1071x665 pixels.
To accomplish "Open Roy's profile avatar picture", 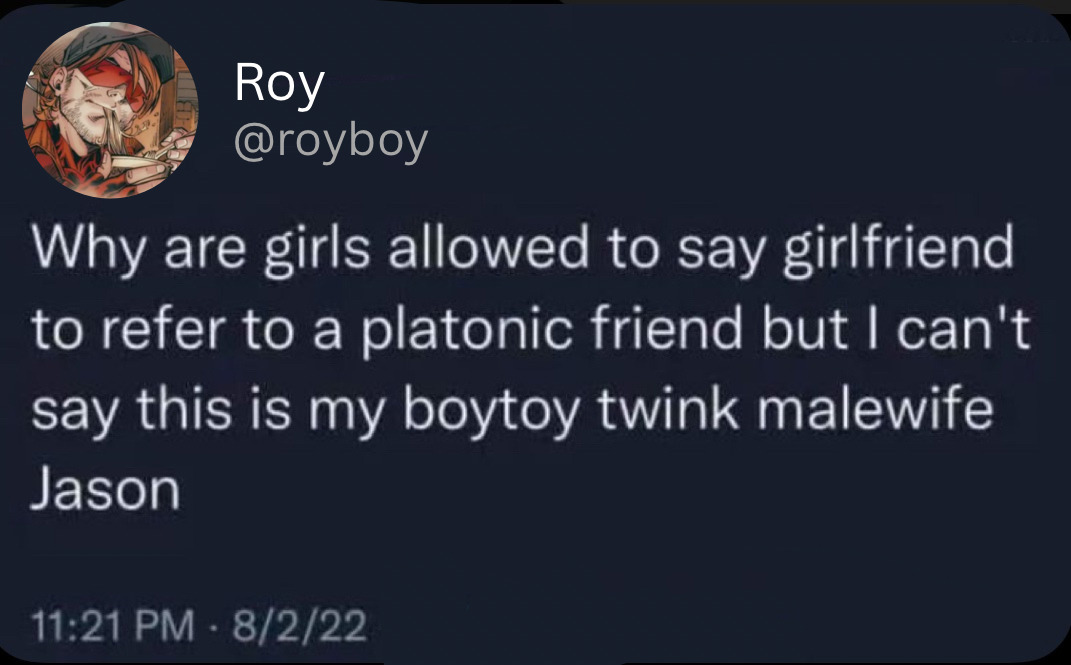I will pos(110,110).
